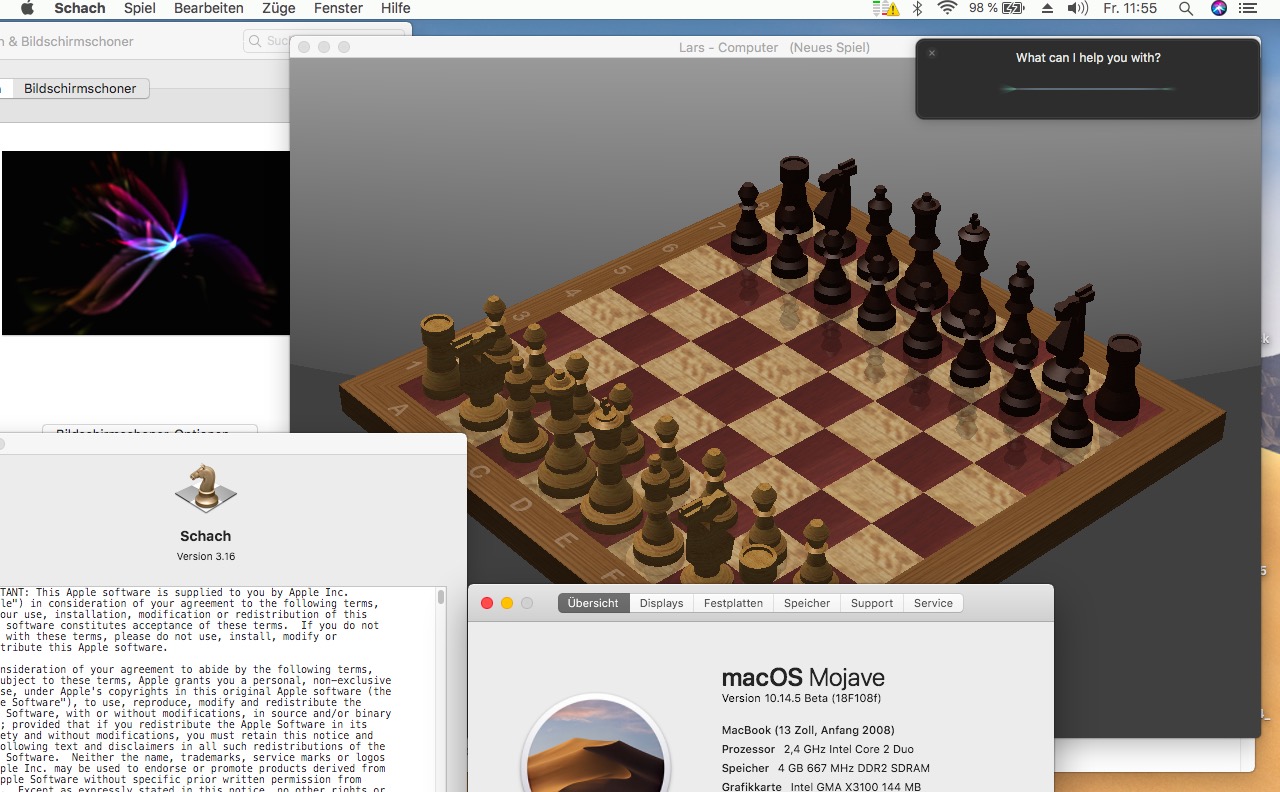This screenshot has height=792, width=1280.
Task: Select the white king with cross on e1
Action: [608, 465]
